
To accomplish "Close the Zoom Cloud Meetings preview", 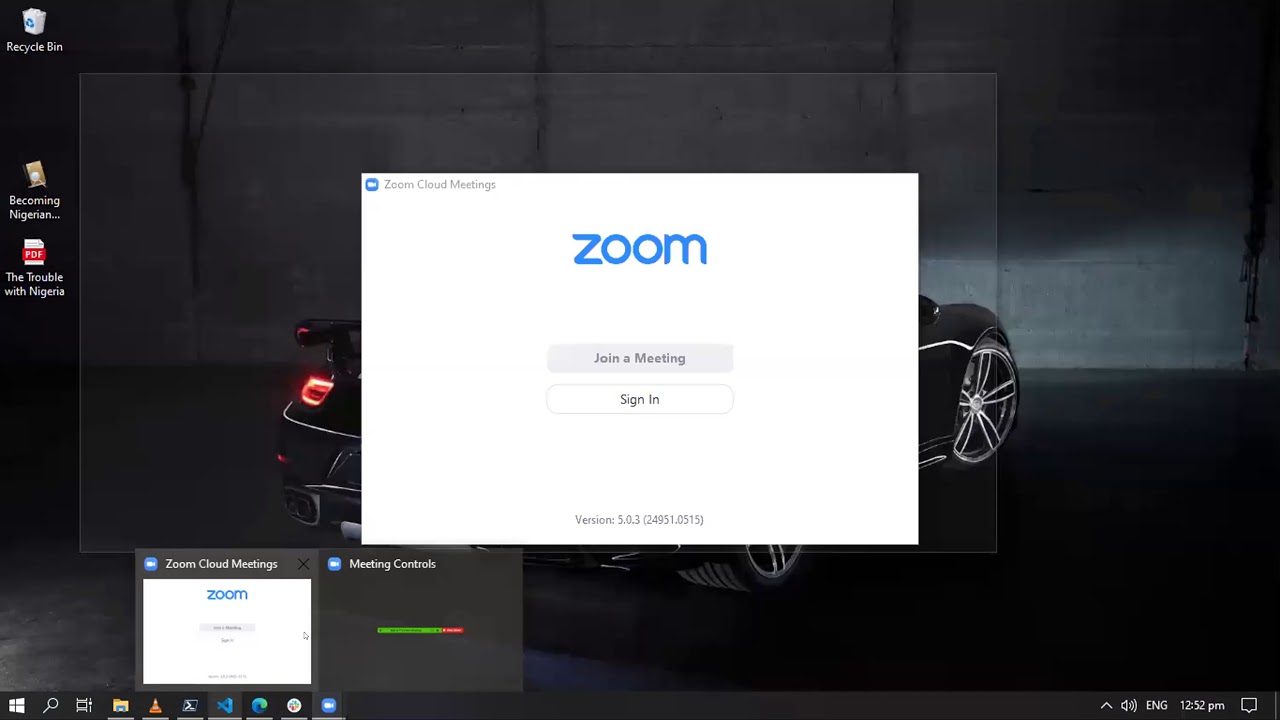I will click(x=303, y=564).
